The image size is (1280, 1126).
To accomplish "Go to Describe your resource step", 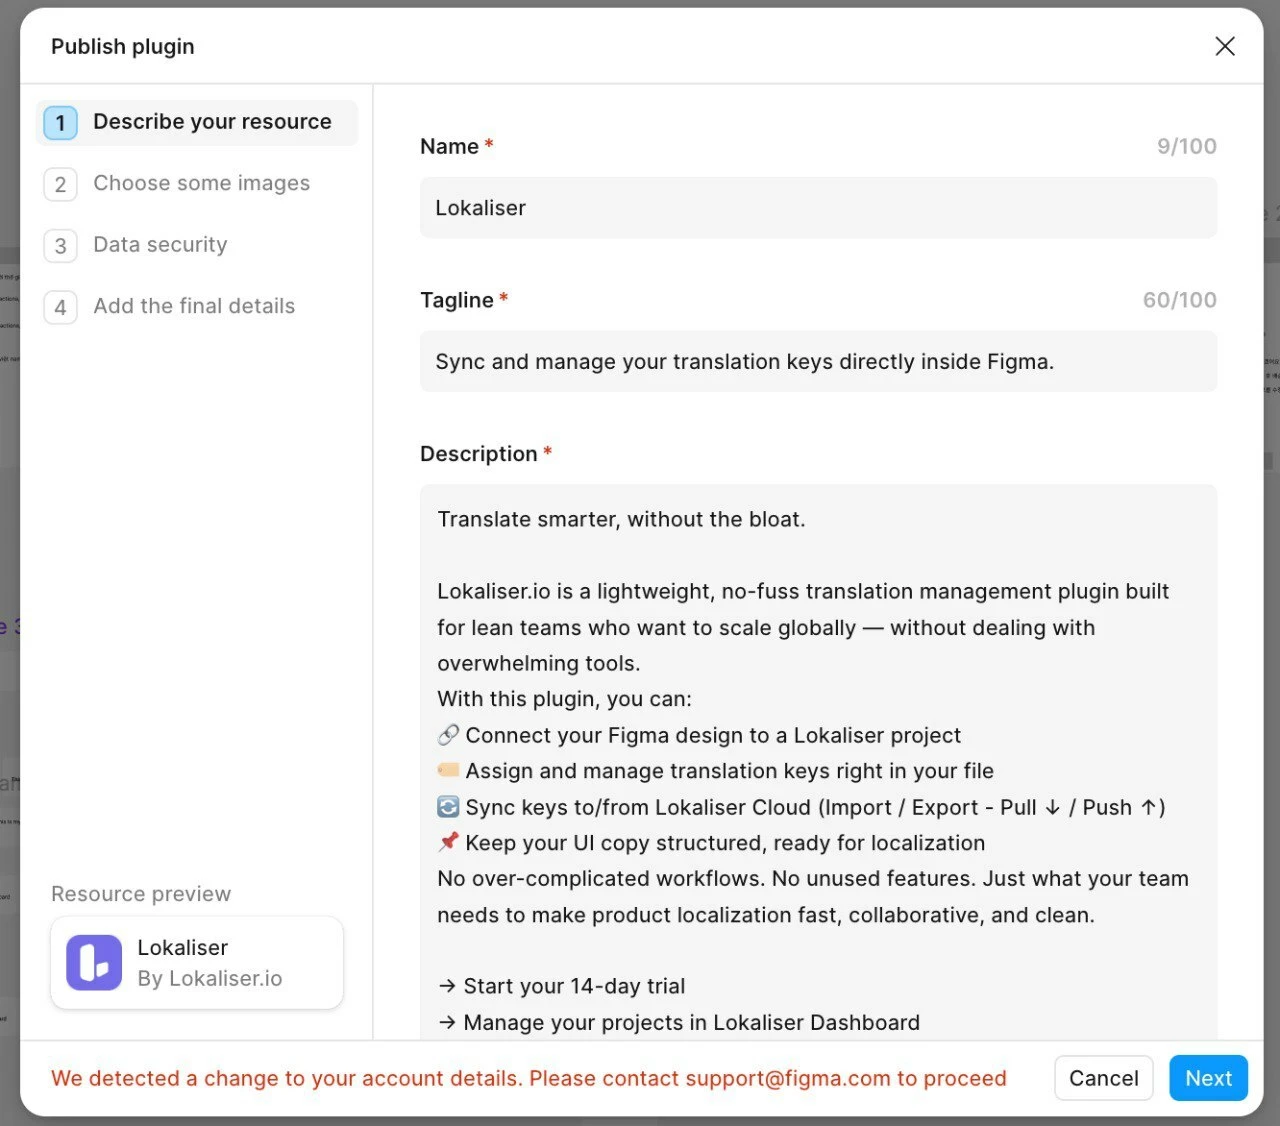I will (x=211, y=122).
